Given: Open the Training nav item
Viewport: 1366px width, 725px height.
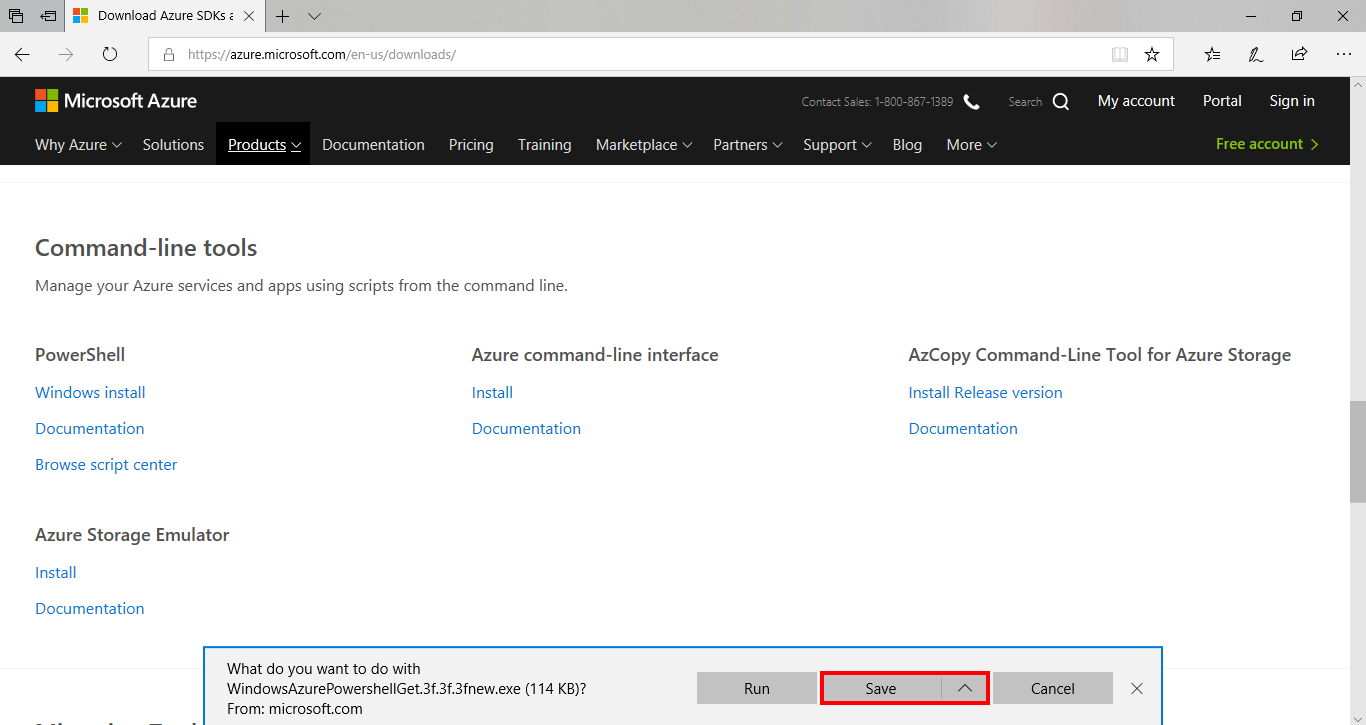Looking at the screenshot, I should coord(544,145).
